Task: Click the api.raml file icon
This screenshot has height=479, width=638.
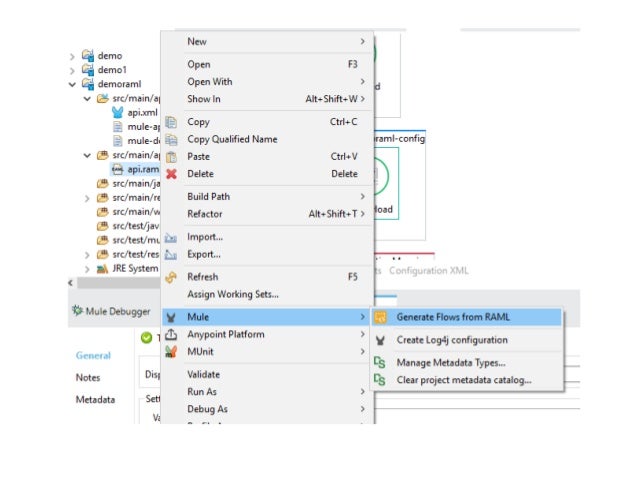Action: click(118, 169)
